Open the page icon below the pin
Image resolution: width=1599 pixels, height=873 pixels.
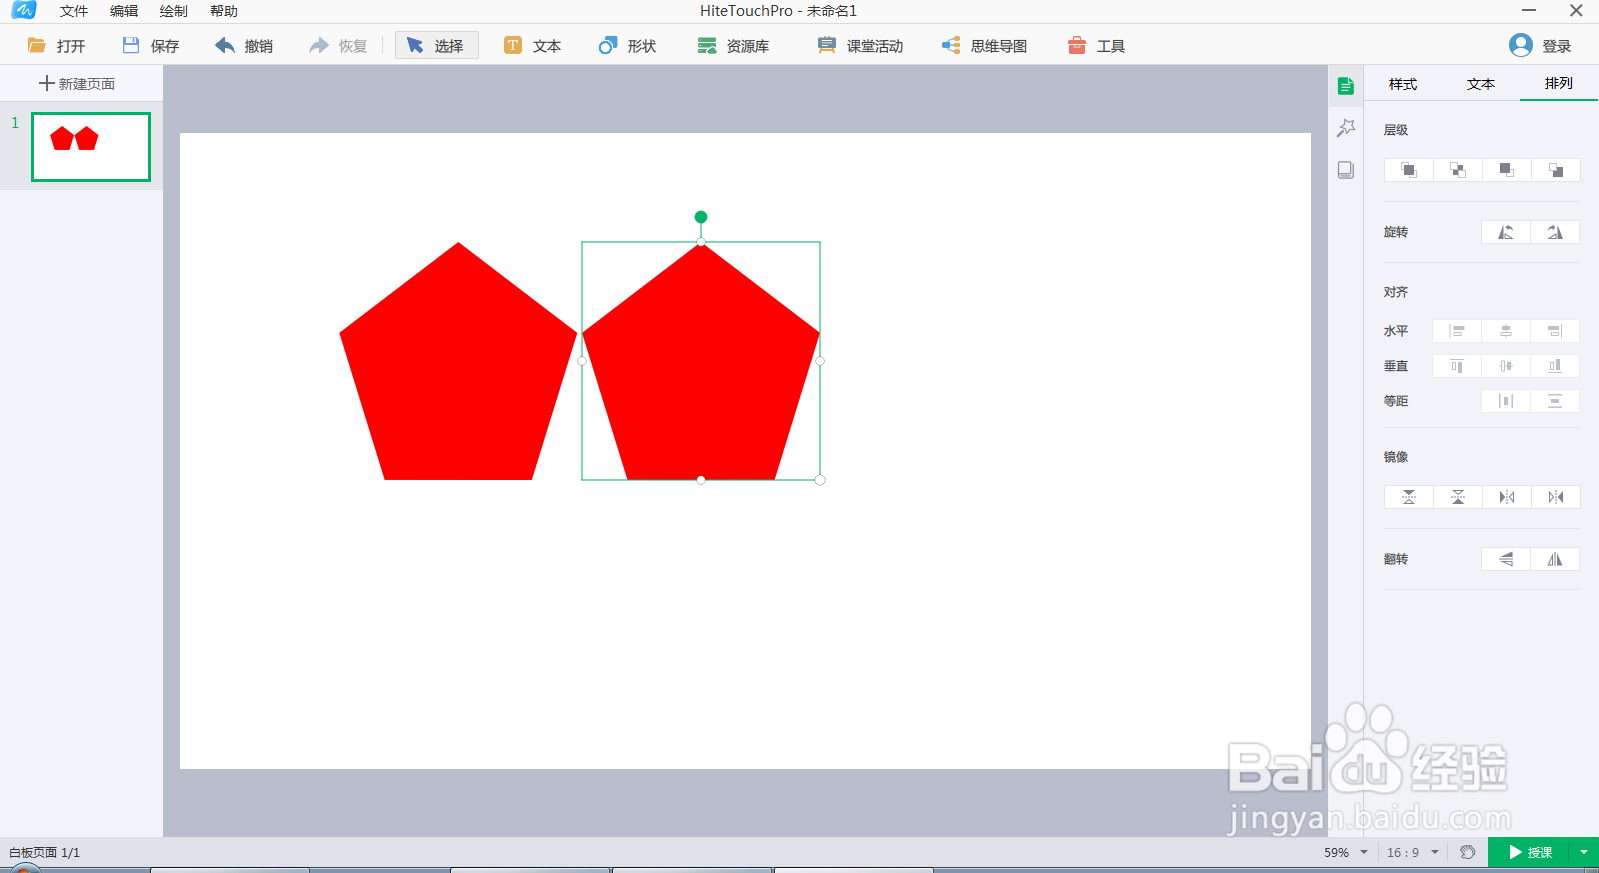pos(1346,170)
